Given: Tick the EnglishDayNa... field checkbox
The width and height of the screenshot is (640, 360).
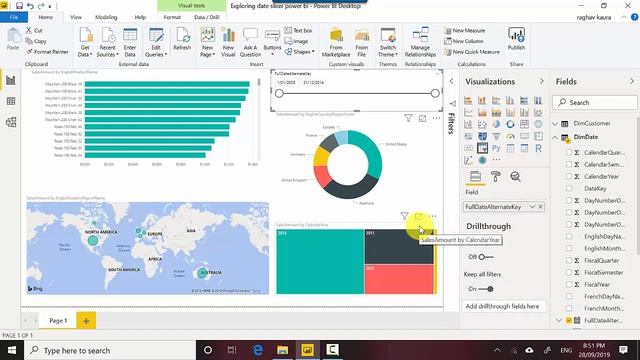Looking at the screenshot, I should [569, 236].
